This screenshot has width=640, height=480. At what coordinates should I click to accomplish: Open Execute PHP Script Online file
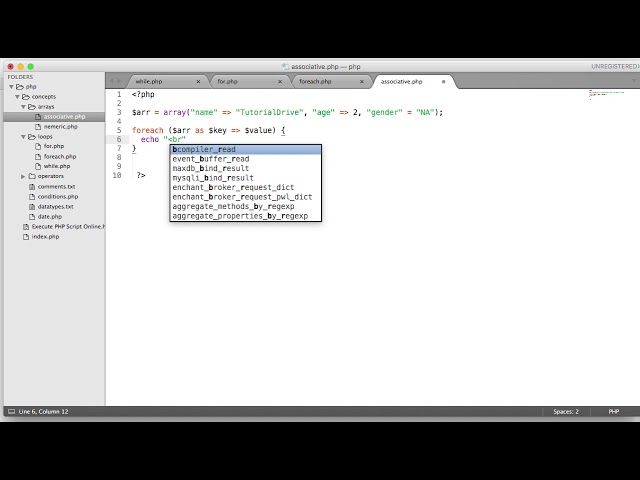(x=68, y=227)
